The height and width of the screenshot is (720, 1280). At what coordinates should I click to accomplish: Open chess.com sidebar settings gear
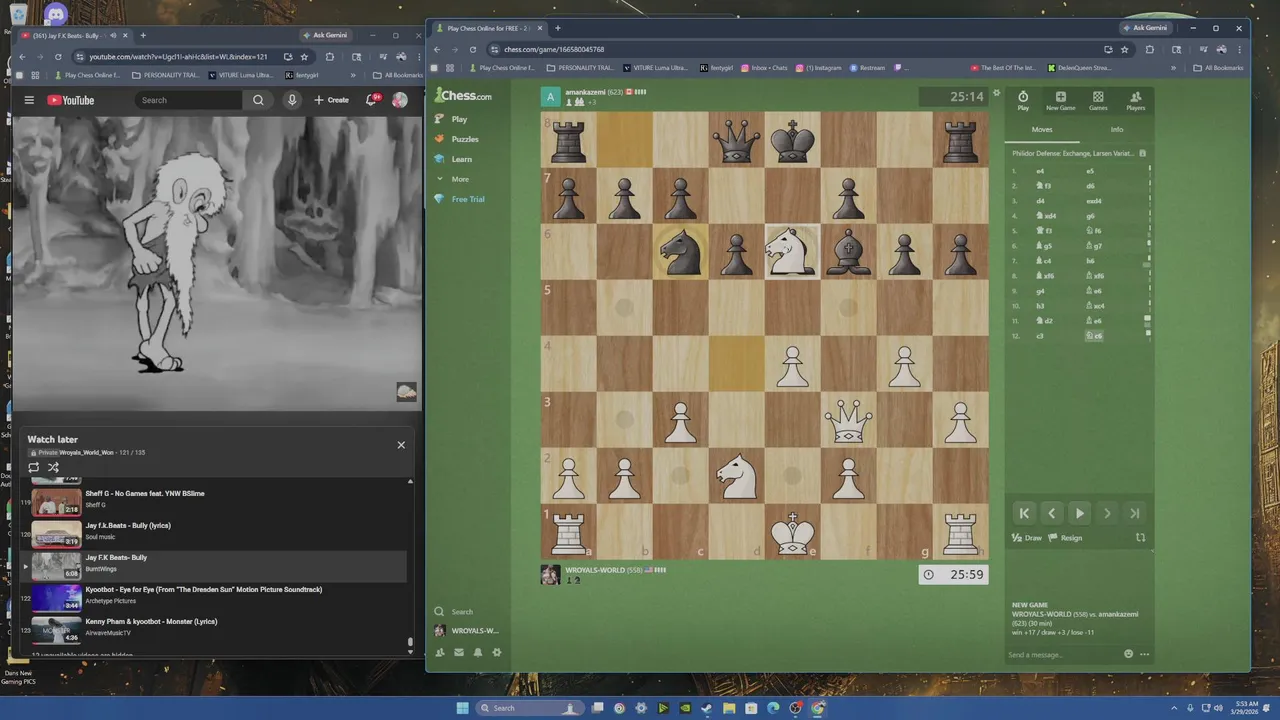497,653
